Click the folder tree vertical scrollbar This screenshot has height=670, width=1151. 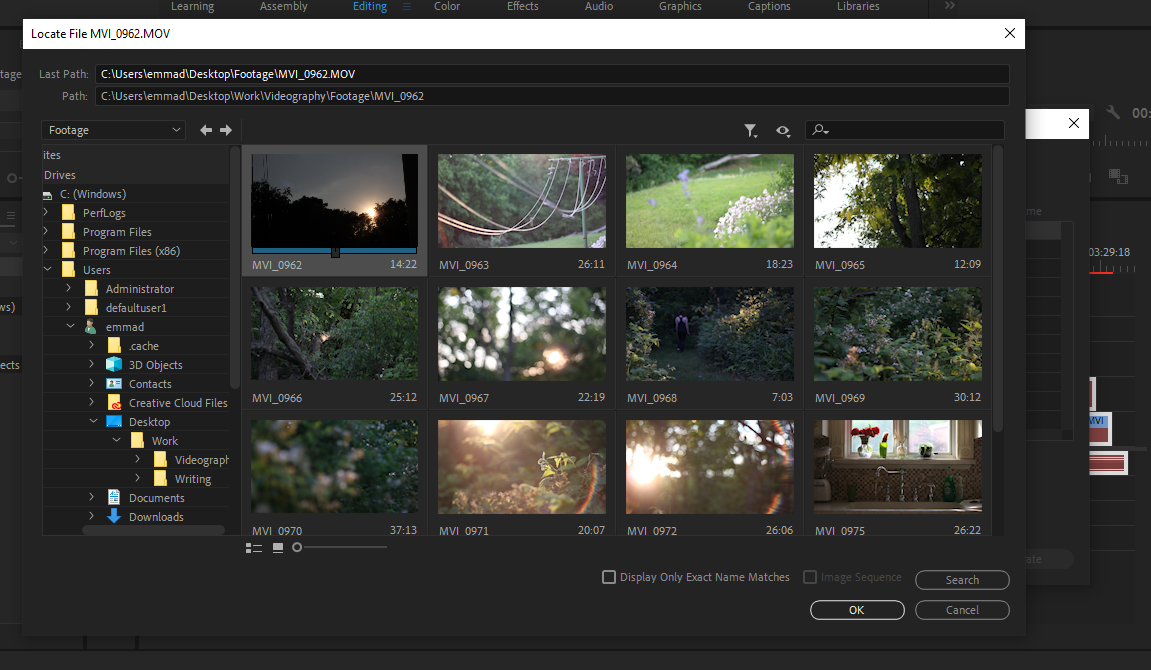[235, 268]
